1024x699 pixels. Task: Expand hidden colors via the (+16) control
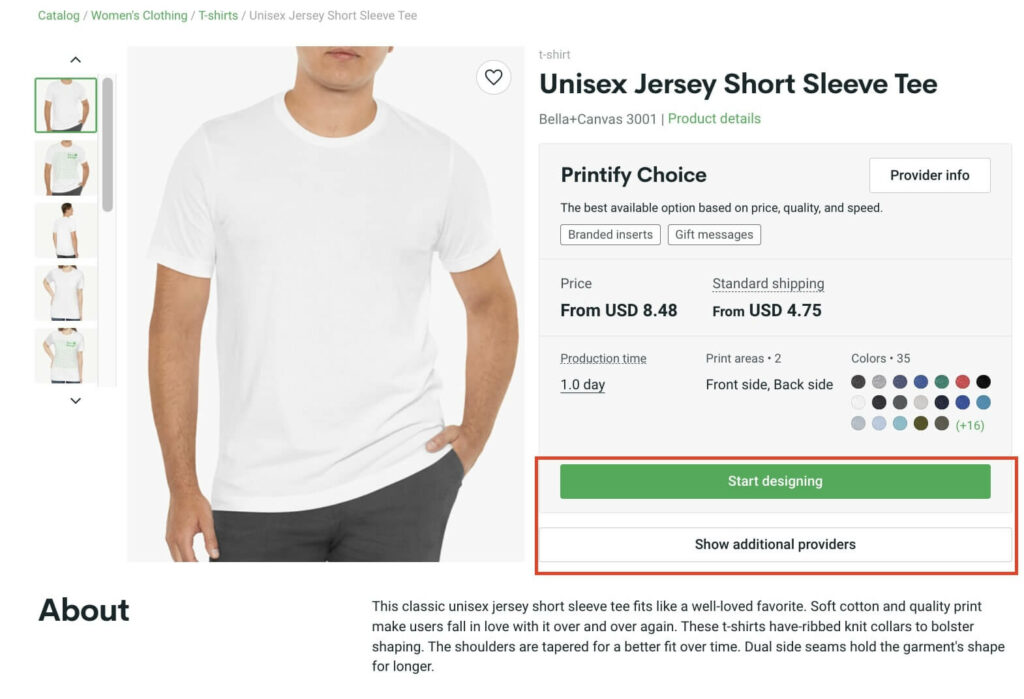pos(969,424)
